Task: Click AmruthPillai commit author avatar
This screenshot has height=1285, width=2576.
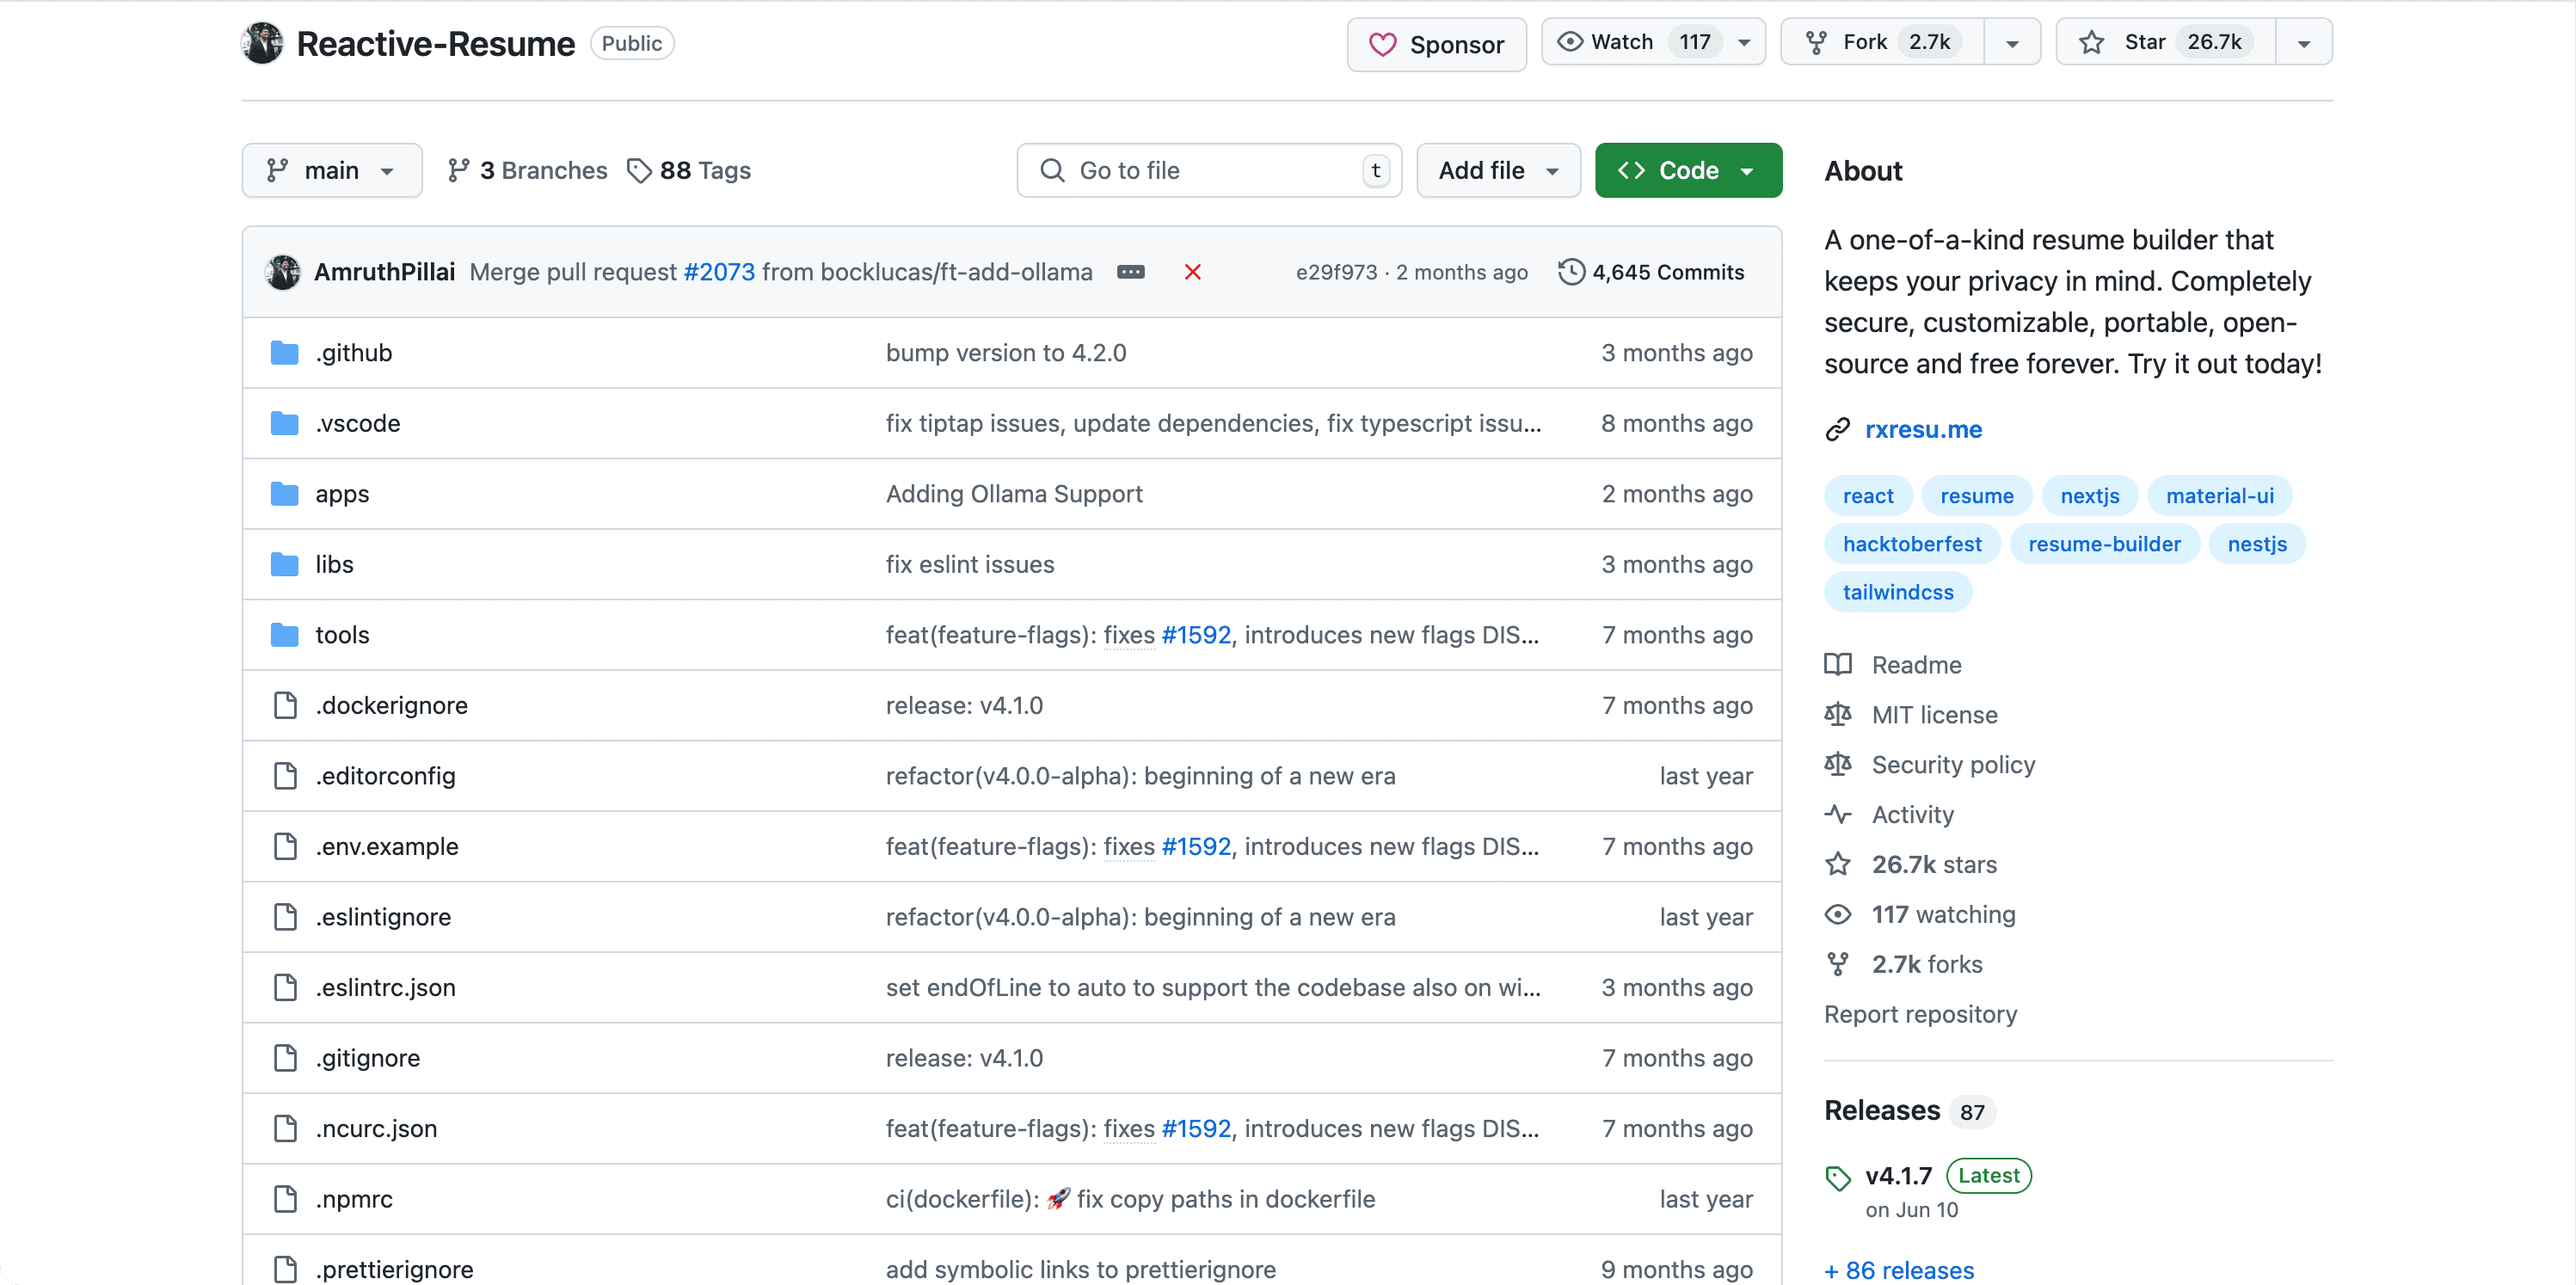Action: tap(283, 272)
